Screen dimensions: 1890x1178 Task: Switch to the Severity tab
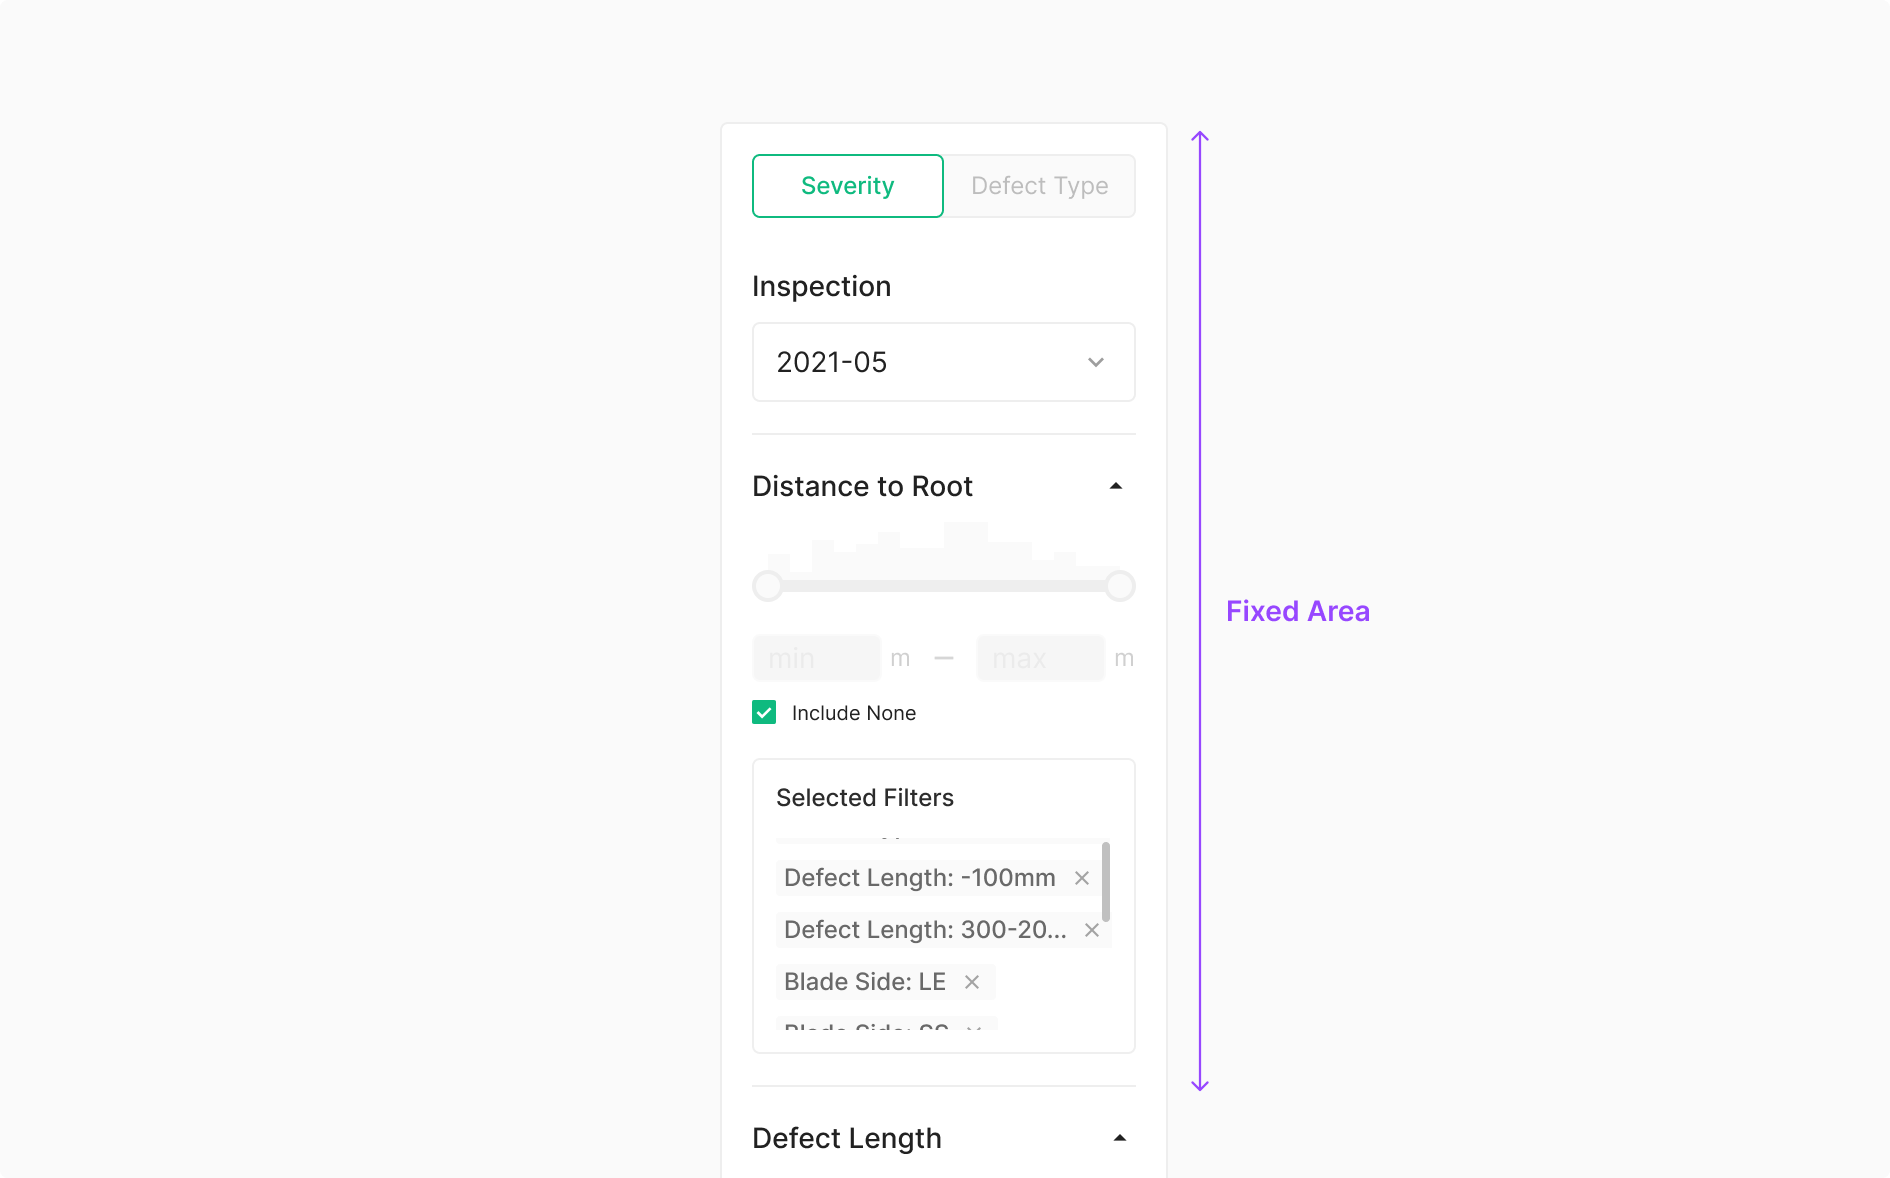pyautogui.click(x=847, y=186)
